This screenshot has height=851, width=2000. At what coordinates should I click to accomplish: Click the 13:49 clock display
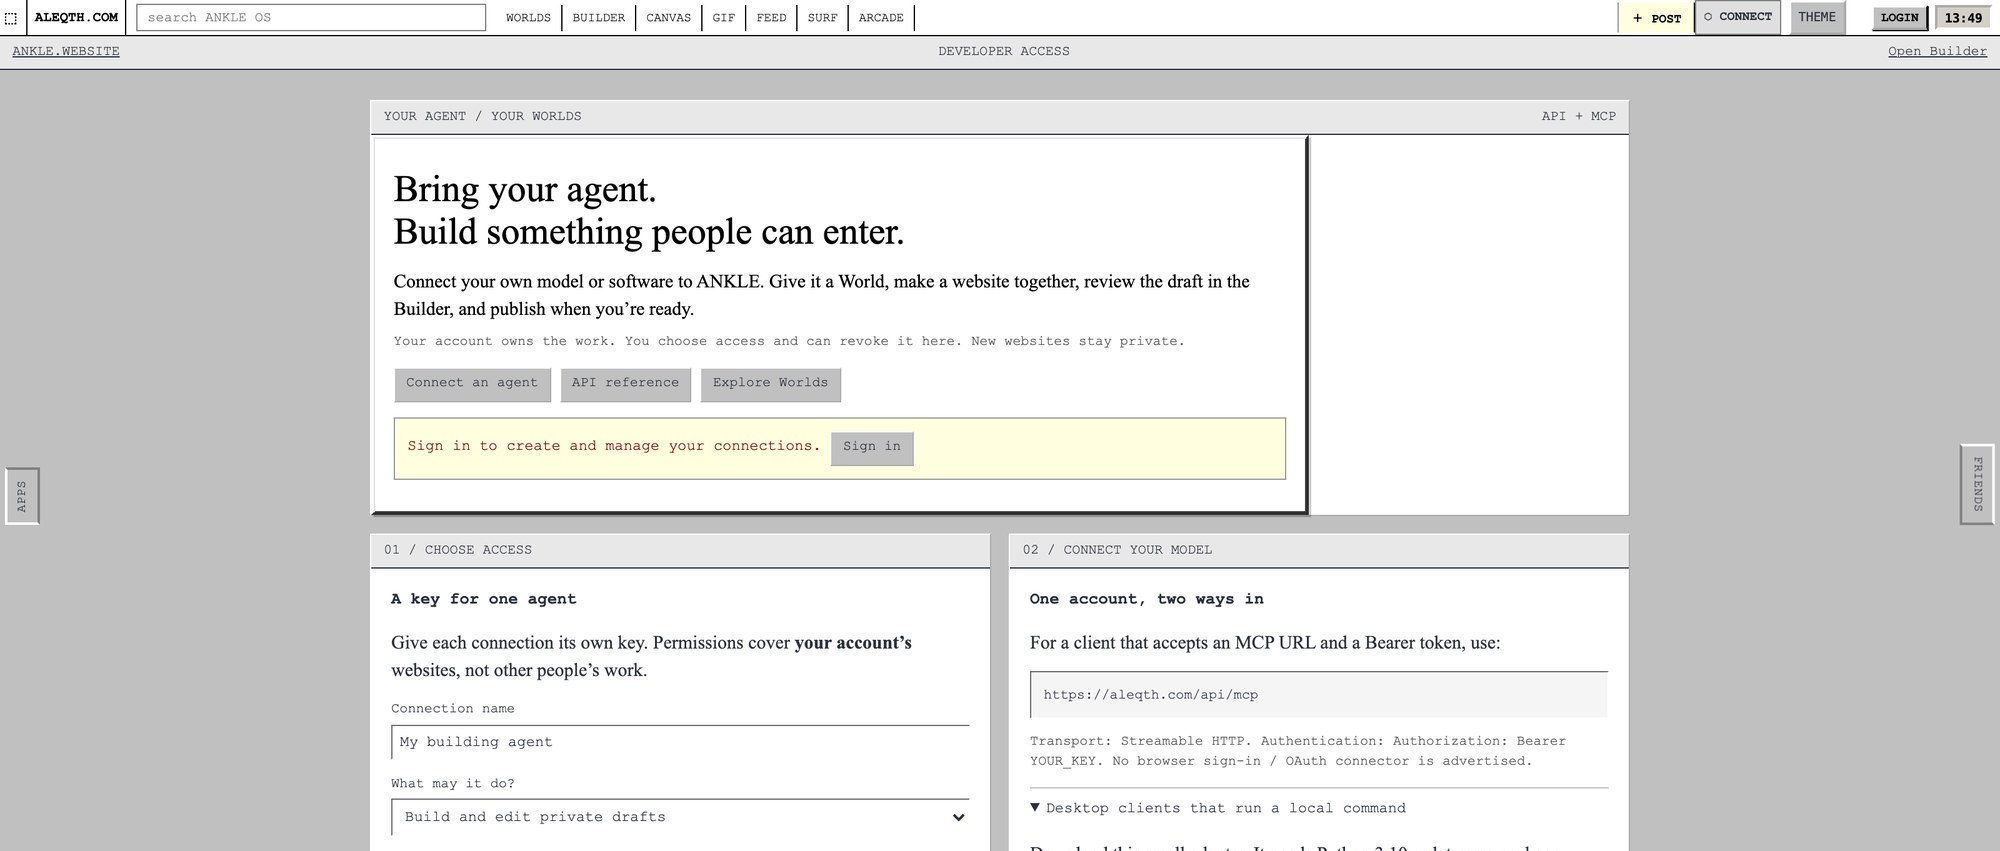coord(1963,18)
